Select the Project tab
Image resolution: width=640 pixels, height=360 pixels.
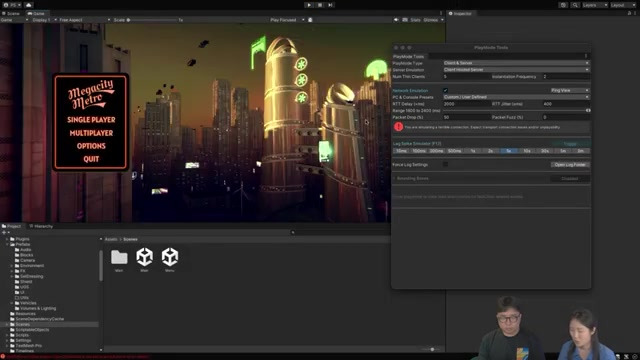11,226
